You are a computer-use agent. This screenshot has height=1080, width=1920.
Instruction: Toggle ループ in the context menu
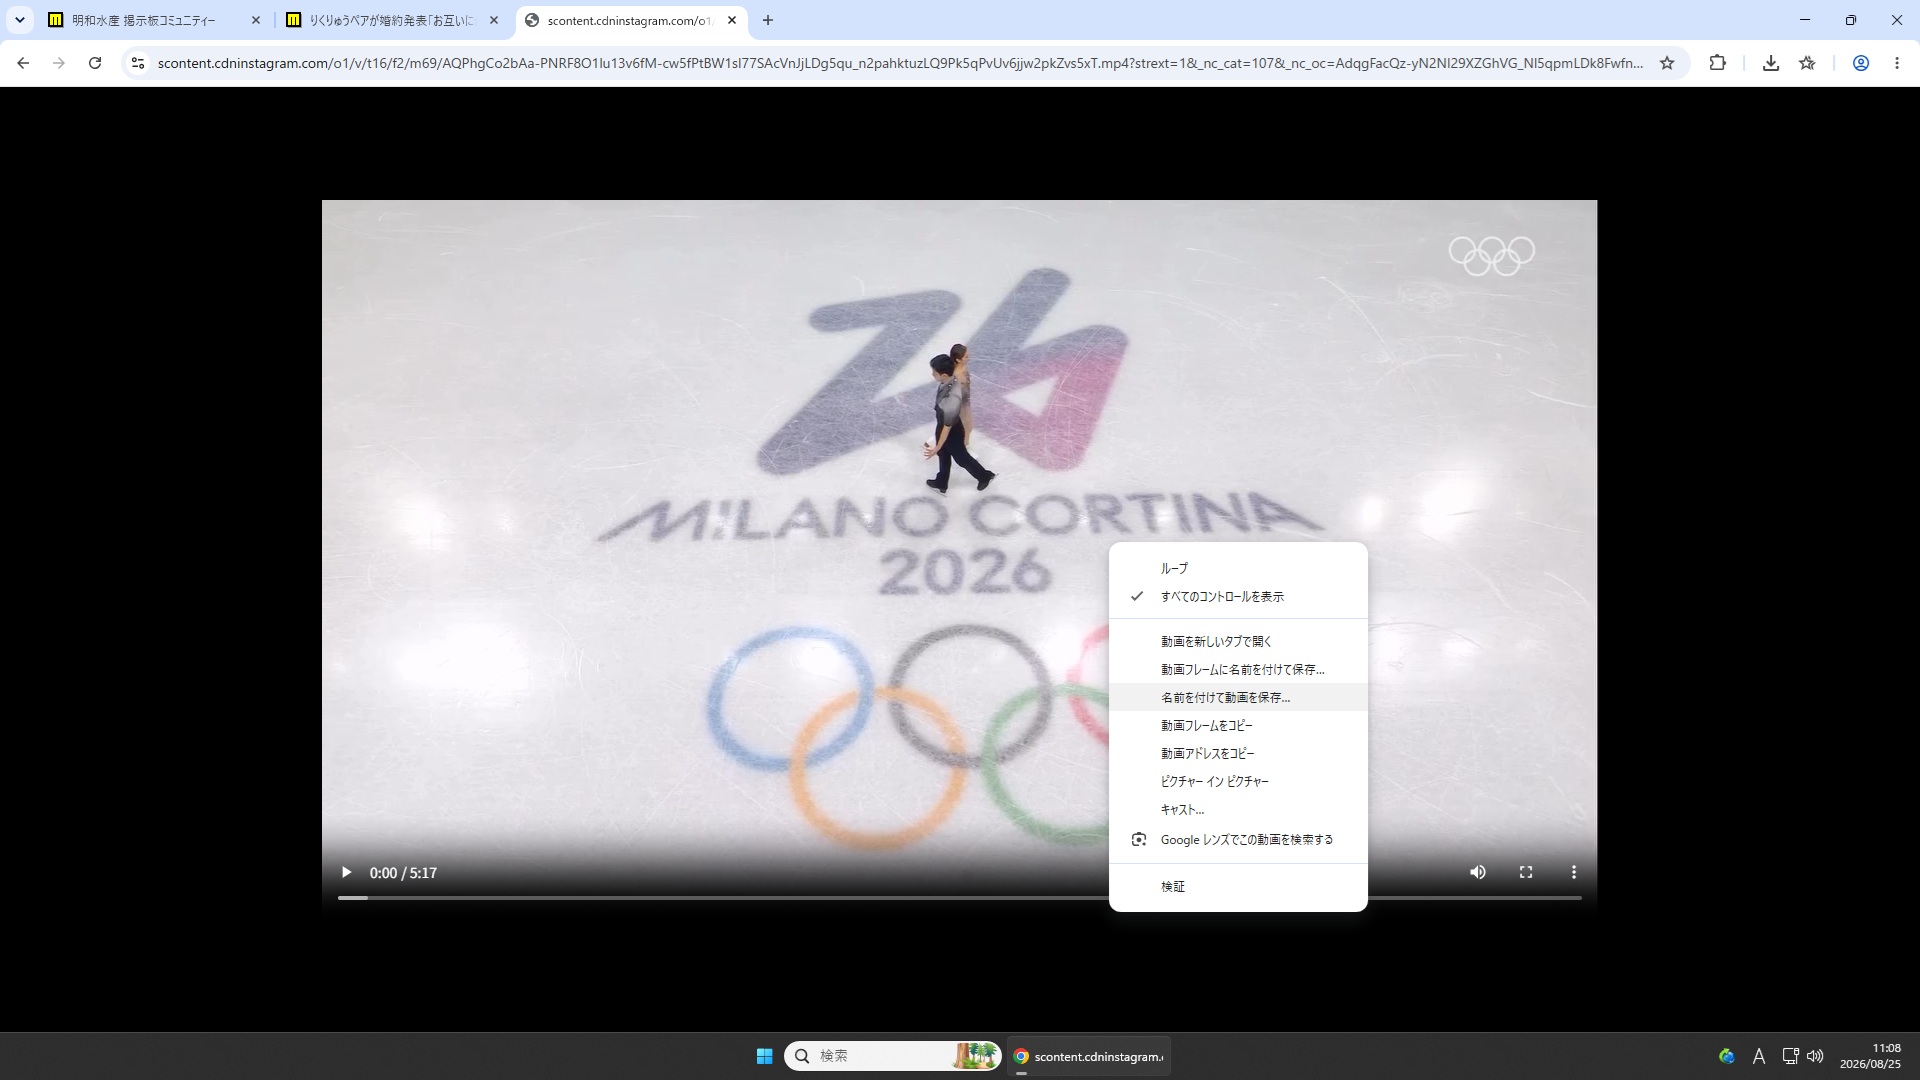point(1238,568)
